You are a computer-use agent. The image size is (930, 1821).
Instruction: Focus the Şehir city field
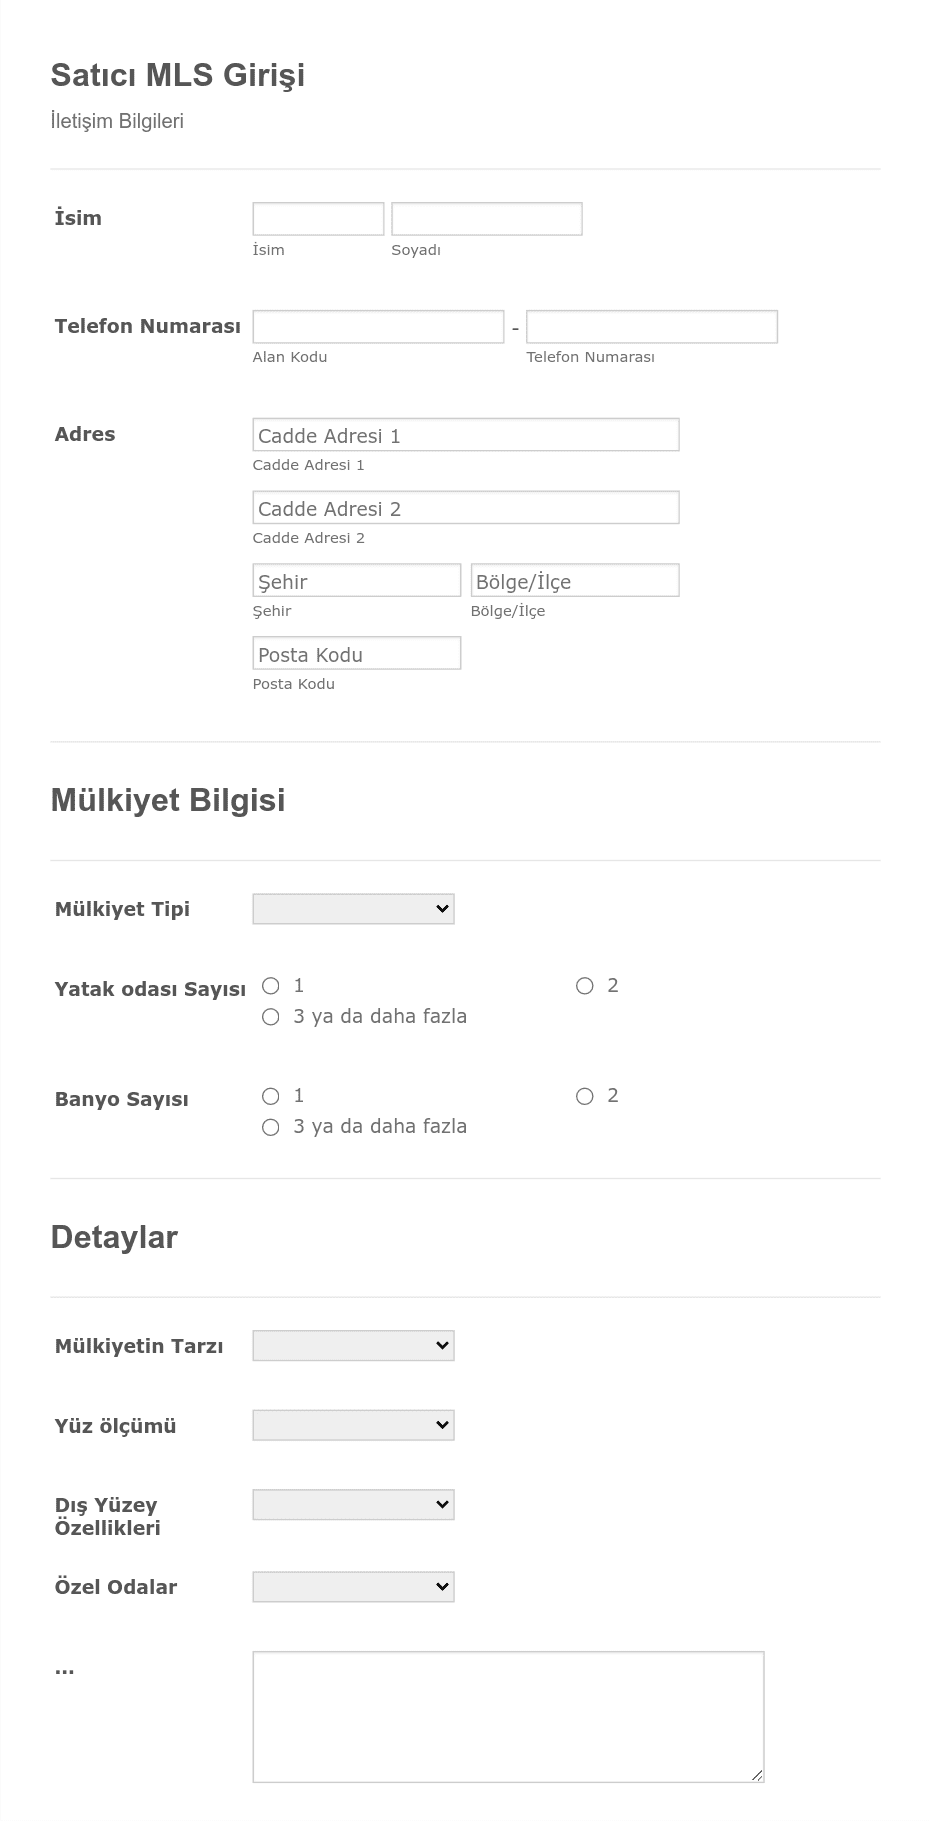pos(357,581)
